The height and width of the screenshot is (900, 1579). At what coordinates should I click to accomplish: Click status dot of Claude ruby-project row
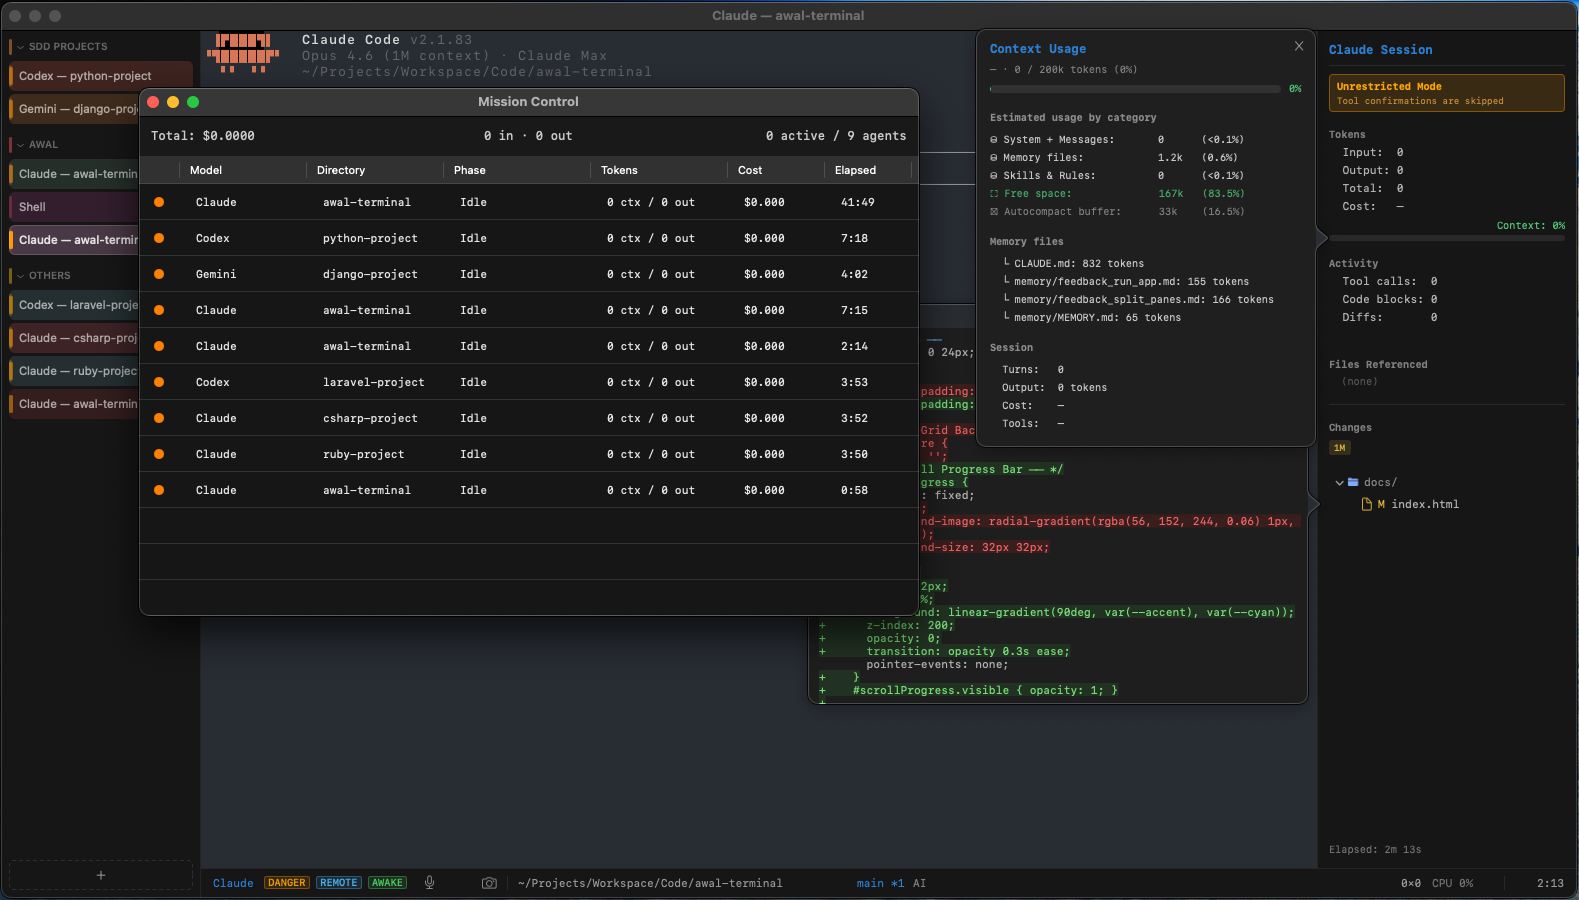[159, 454]
